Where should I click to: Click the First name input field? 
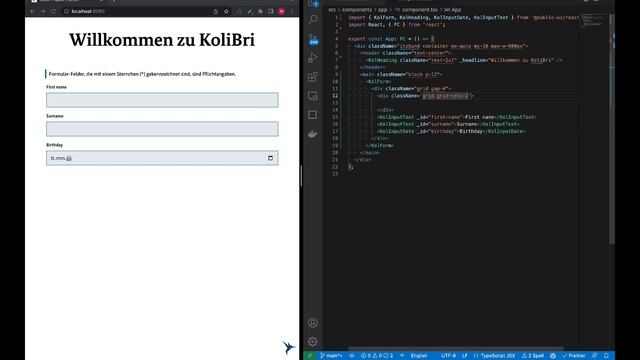click(x=162, y=100)
